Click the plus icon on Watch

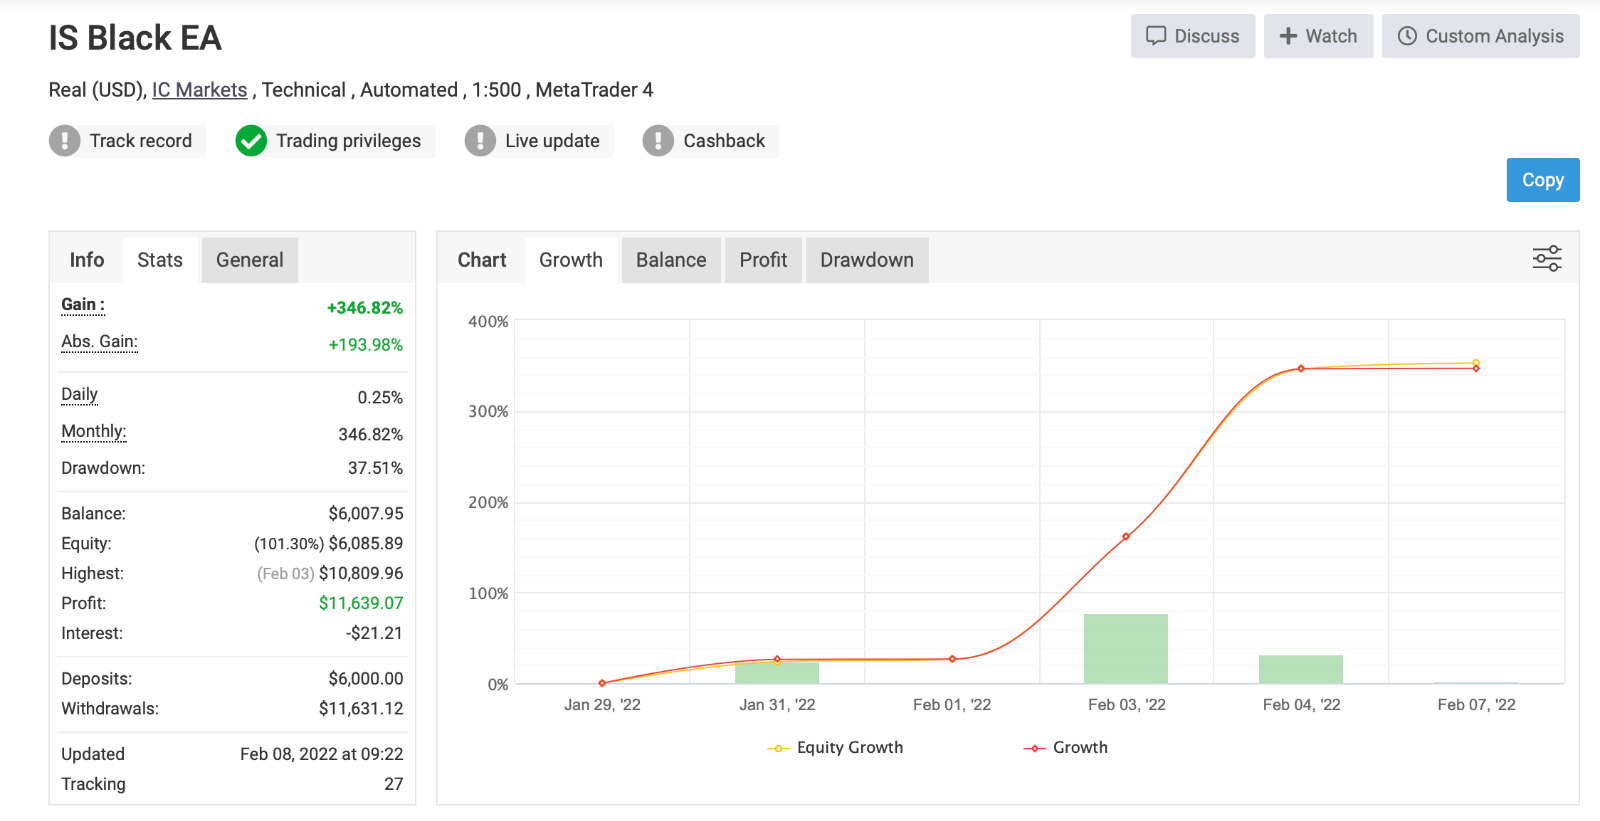click(x=1288, y=36)
